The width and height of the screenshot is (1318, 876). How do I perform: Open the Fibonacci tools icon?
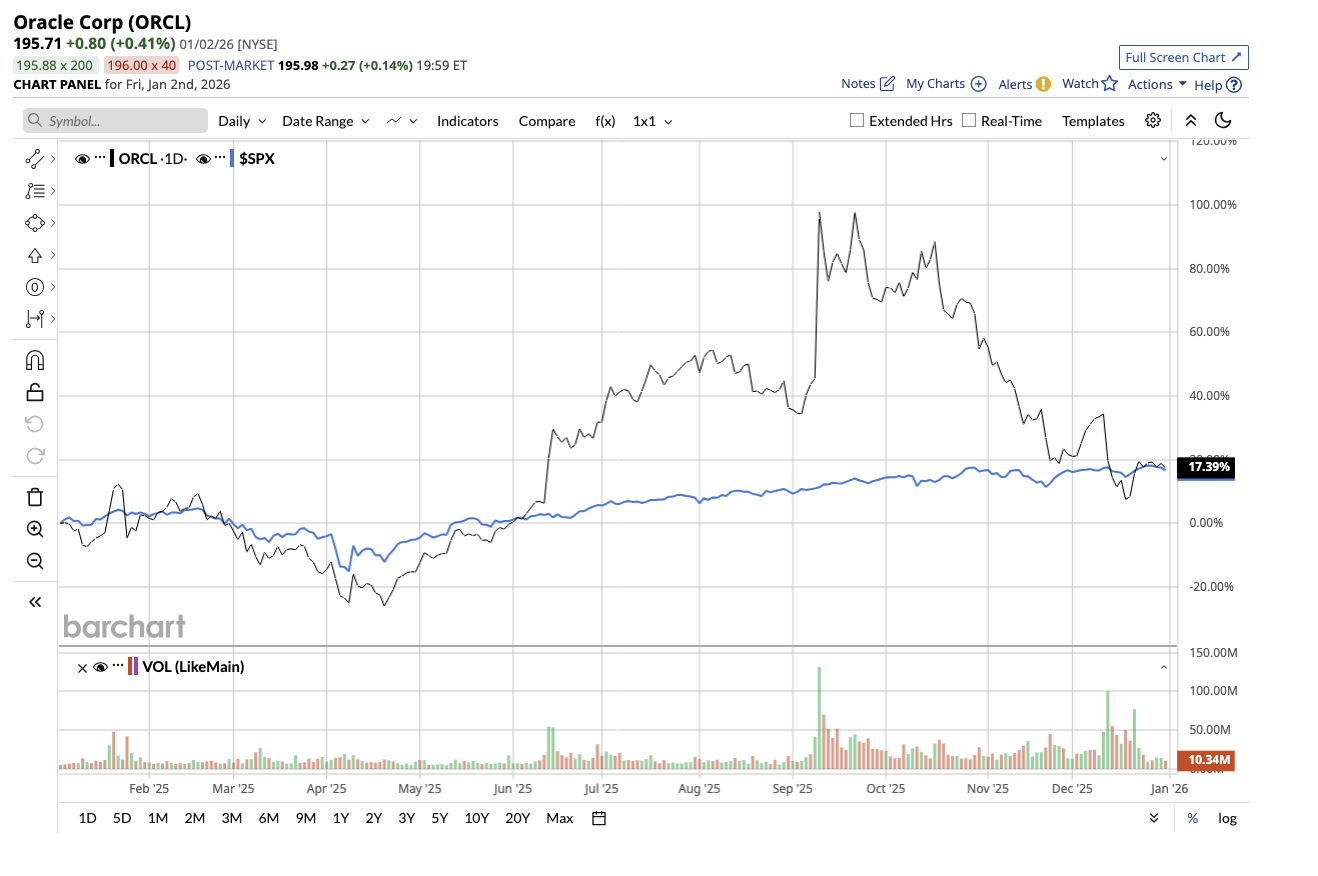35,190
